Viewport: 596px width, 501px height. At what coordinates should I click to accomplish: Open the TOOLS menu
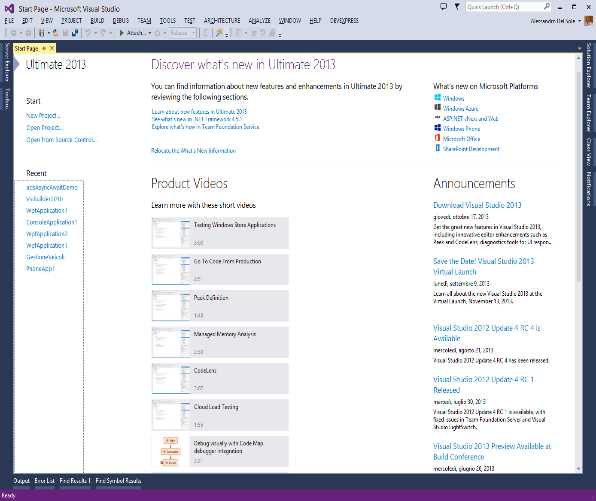pyautogui.click(x=167, y=21)
